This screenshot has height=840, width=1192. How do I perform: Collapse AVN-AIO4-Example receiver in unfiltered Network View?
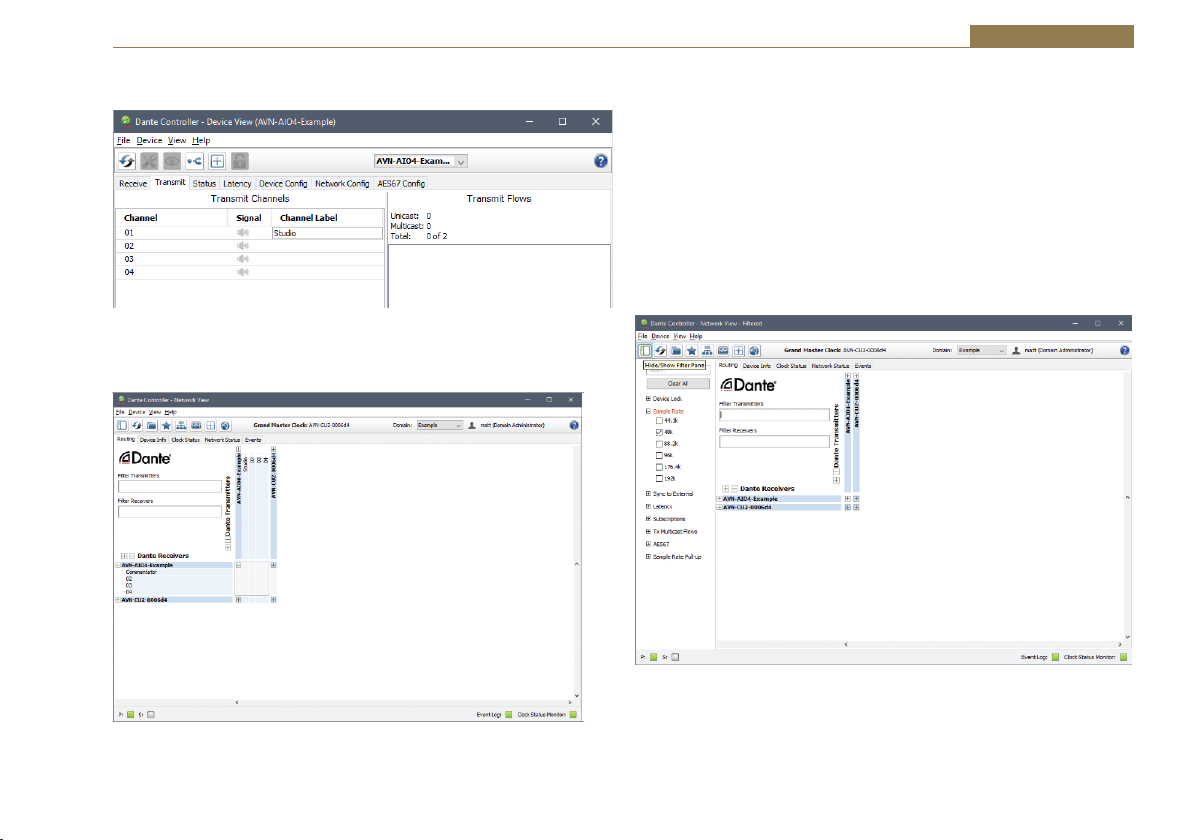119,566
